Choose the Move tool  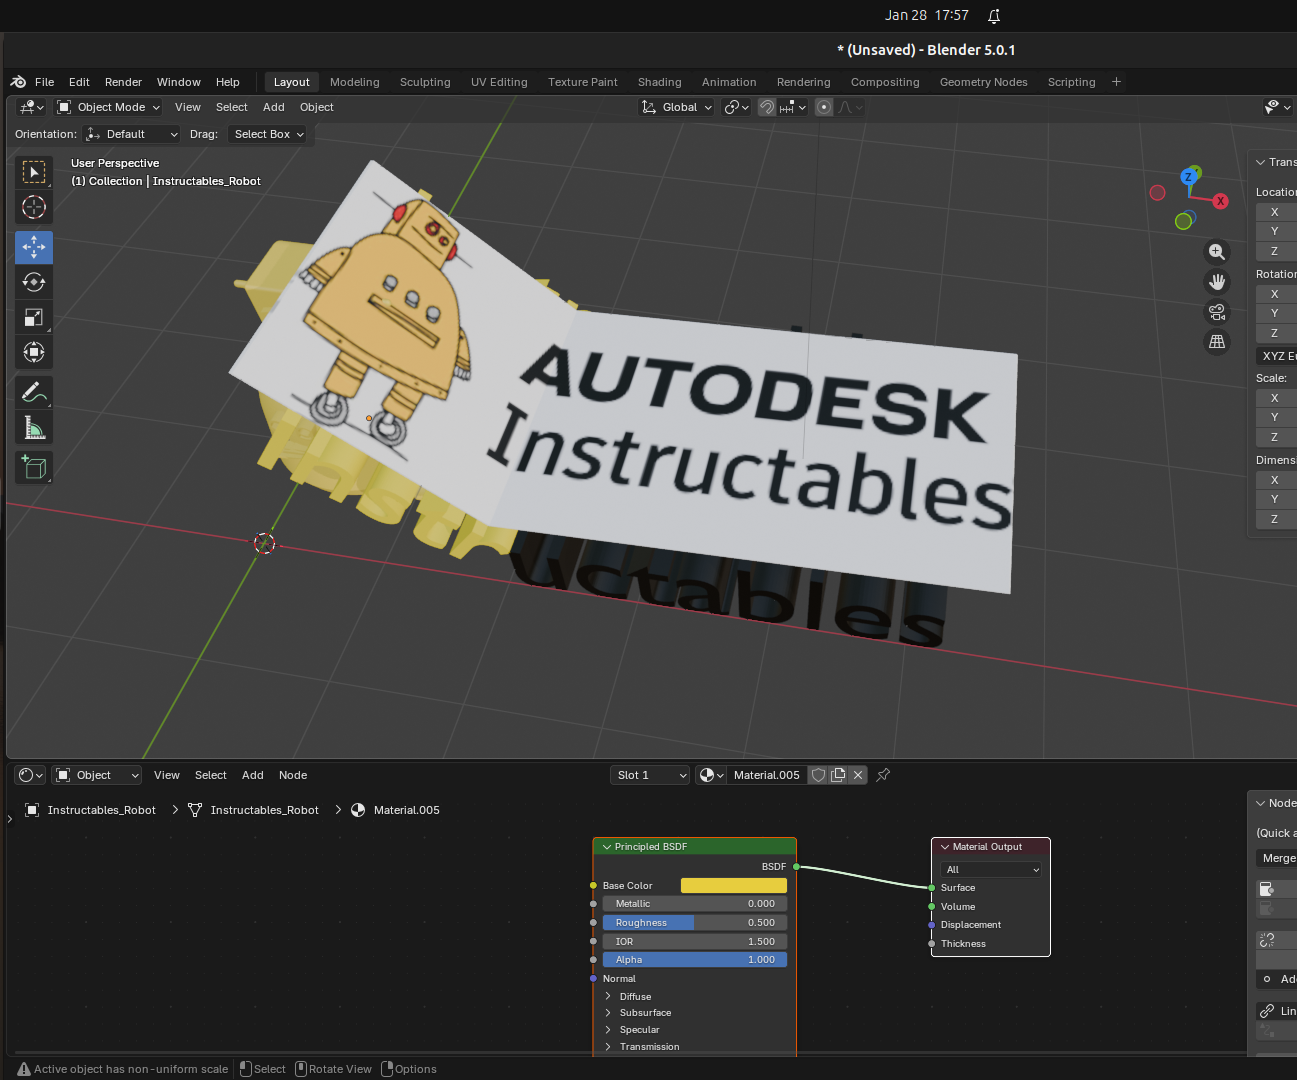coord(34,247)
